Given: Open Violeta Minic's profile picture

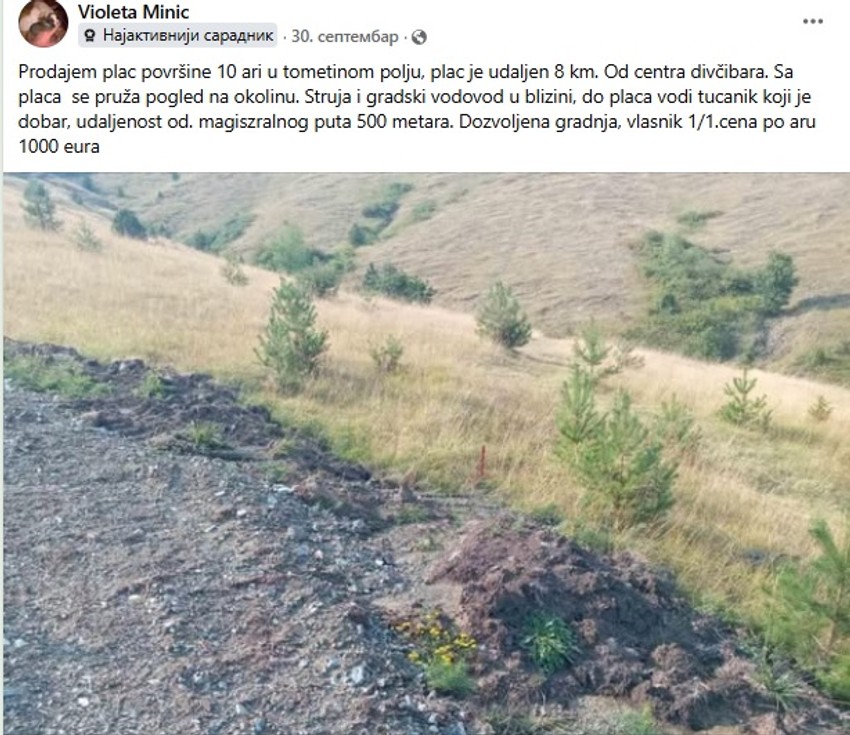Looking at the screenshot, I should click(43, 23).
